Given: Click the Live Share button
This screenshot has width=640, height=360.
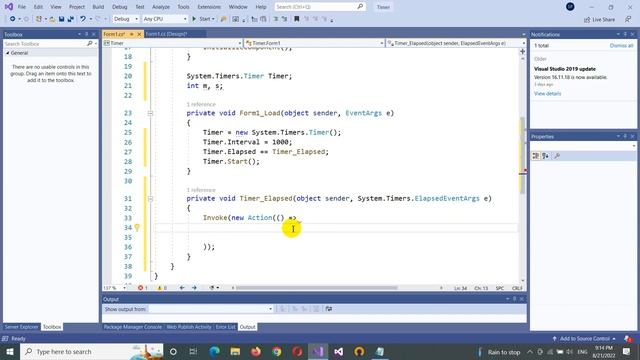Looking at the screenshot, I should 599,19.
